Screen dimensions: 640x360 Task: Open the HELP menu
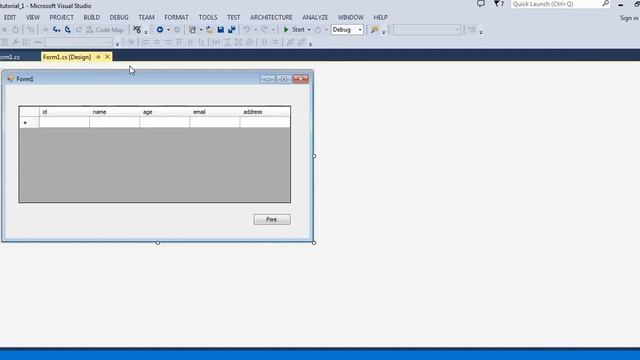[380, 18]
